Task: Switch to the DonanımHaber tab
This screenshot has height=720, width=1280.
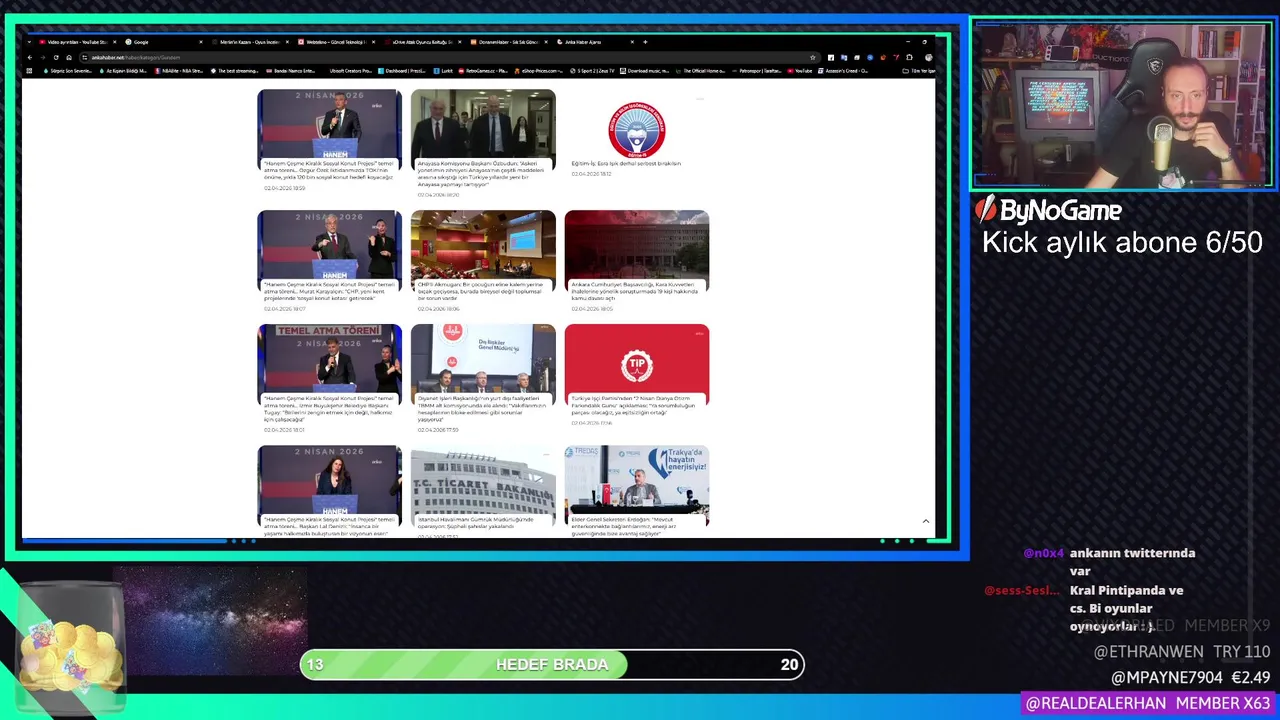Action: pyautogui.click(x=508, y=42)
